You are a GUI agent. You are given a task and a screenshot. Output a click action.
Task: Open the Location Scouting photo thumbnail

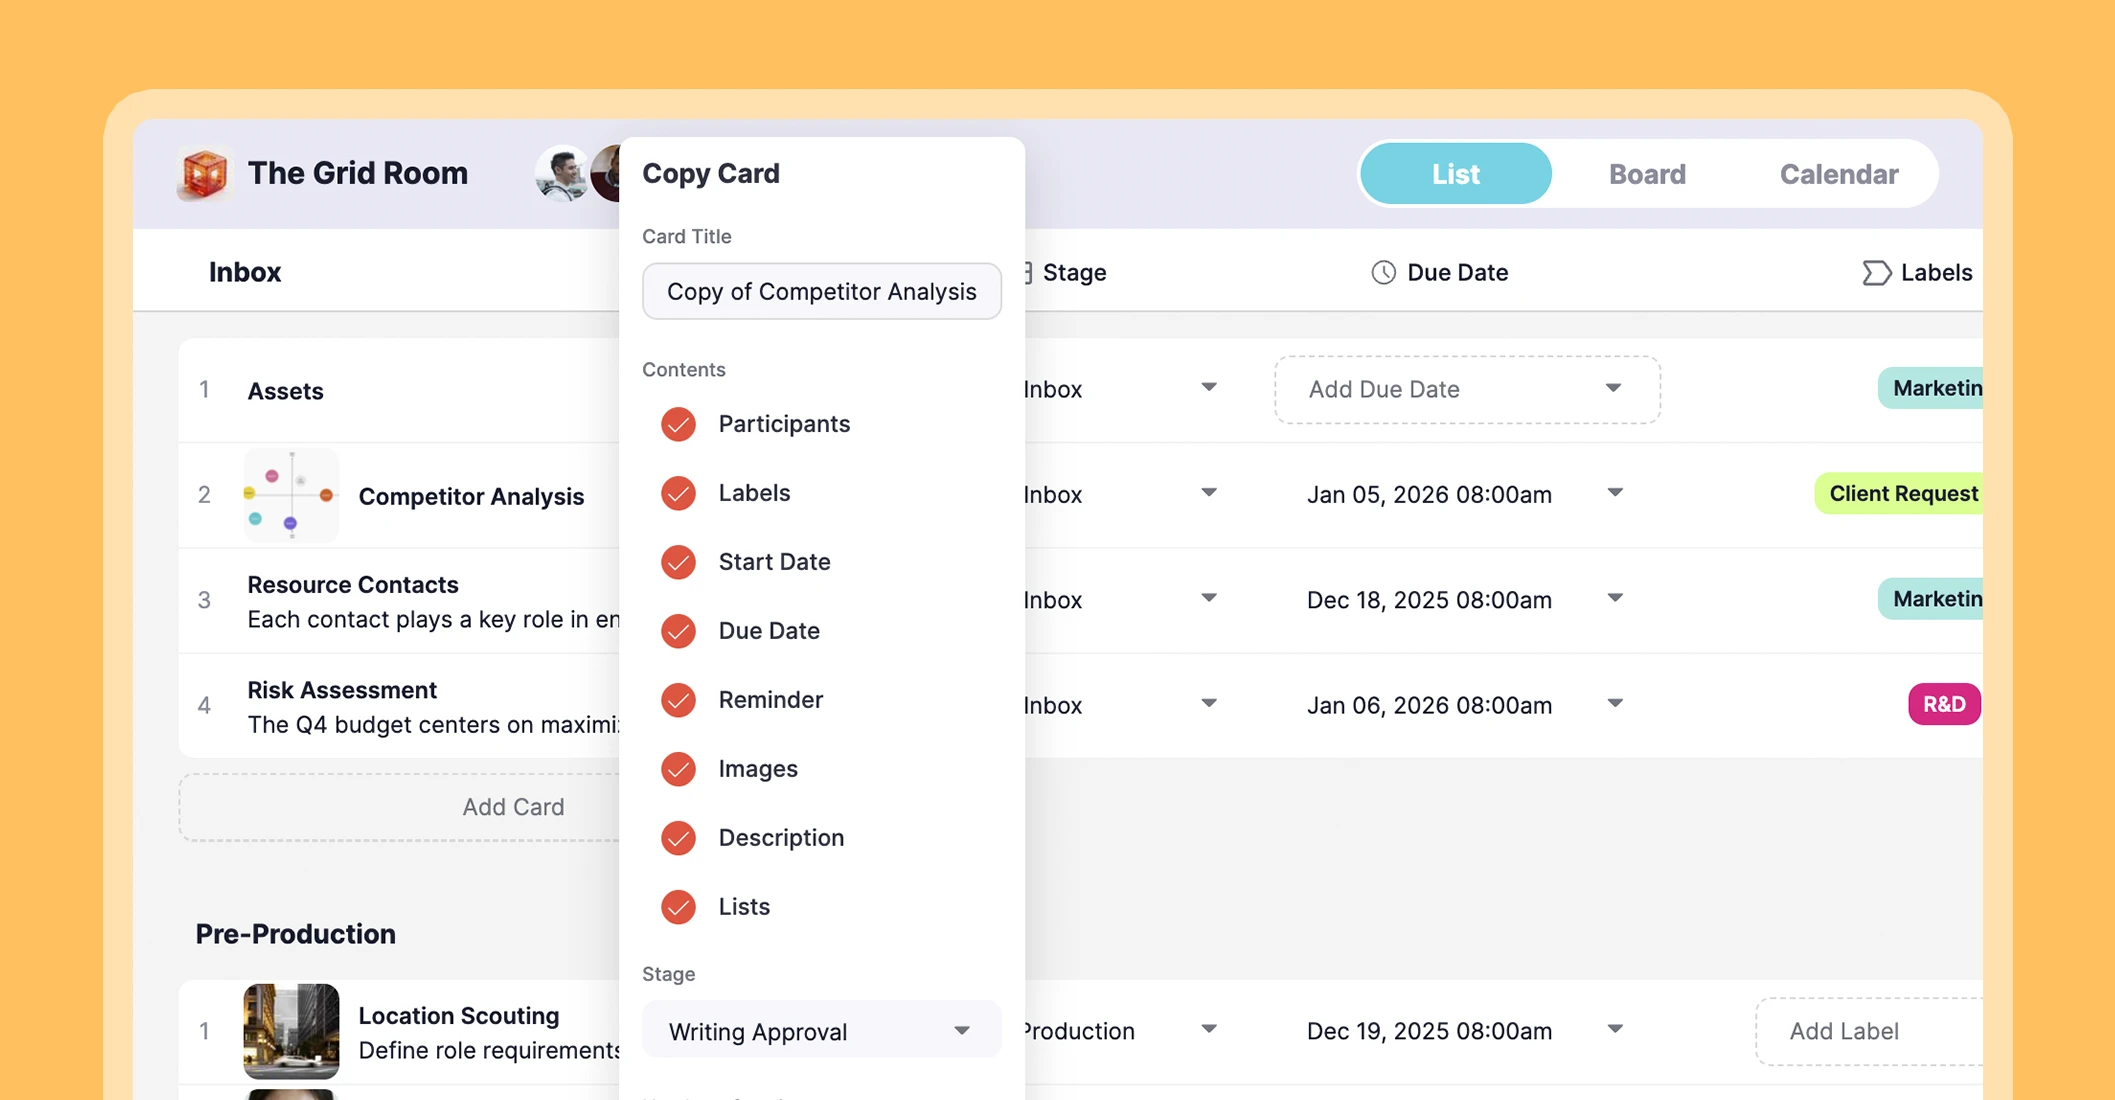pyautogui.click(x=290, y=1031)
